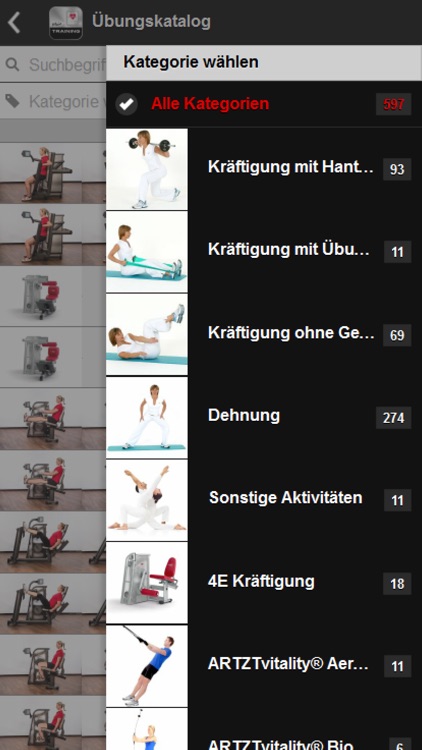Click the resistance band exercise thumbnail

point(147,252)
